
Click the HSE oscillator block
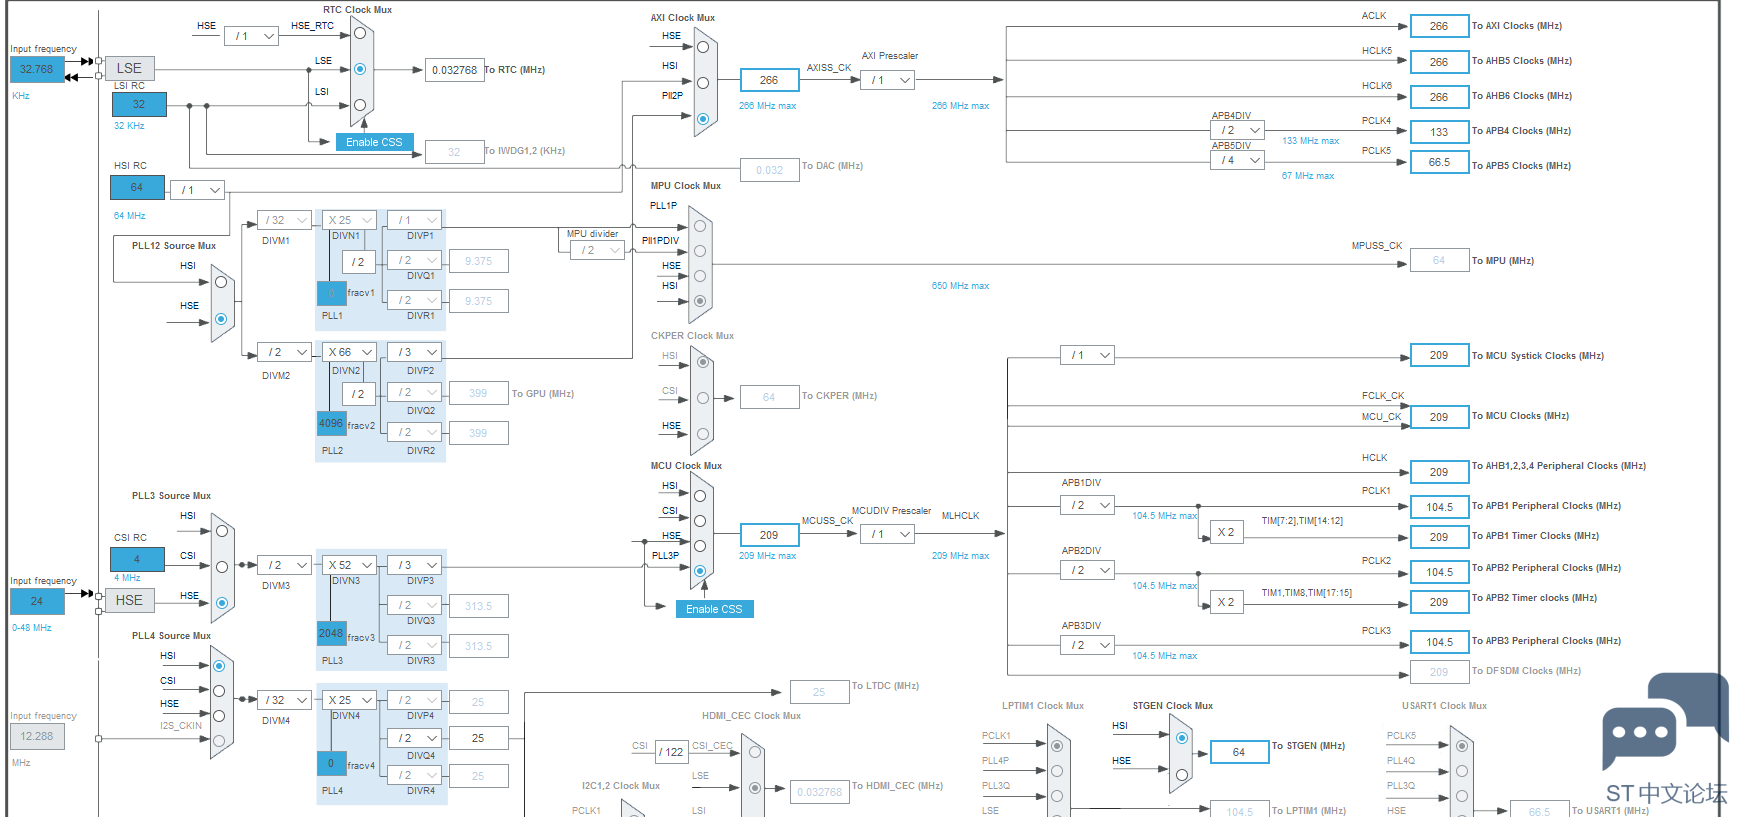coord(129,600)
